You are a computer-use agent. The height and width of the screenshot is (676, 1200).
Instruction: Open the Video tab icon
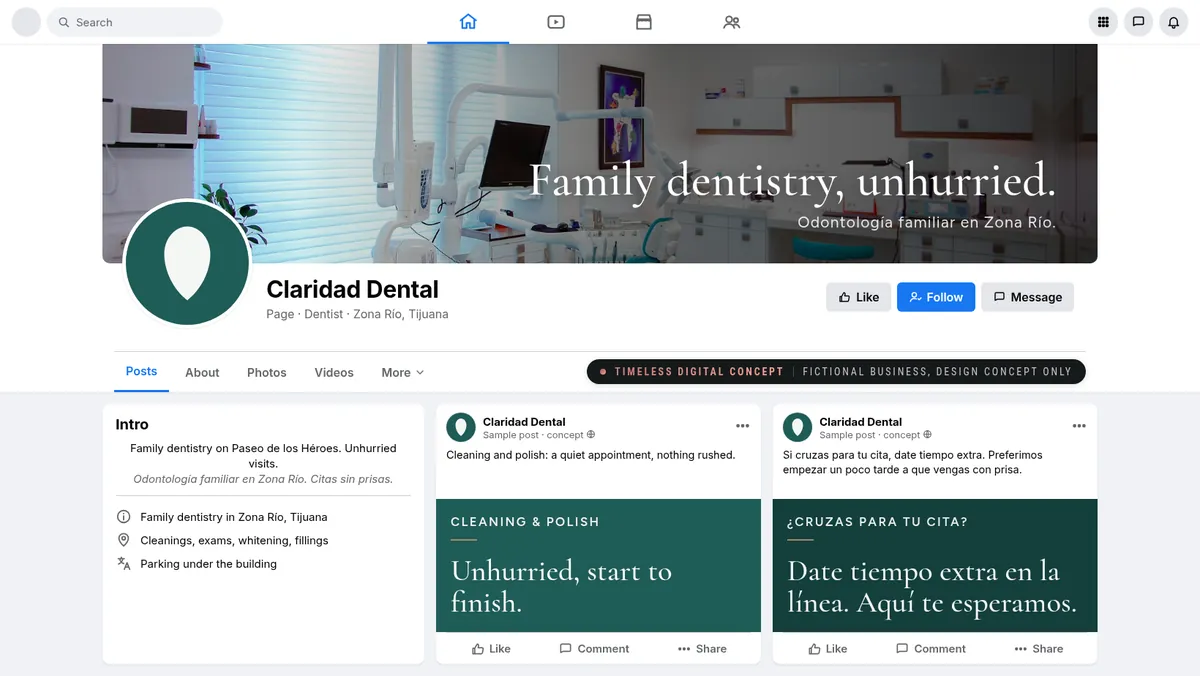point(556,22)
